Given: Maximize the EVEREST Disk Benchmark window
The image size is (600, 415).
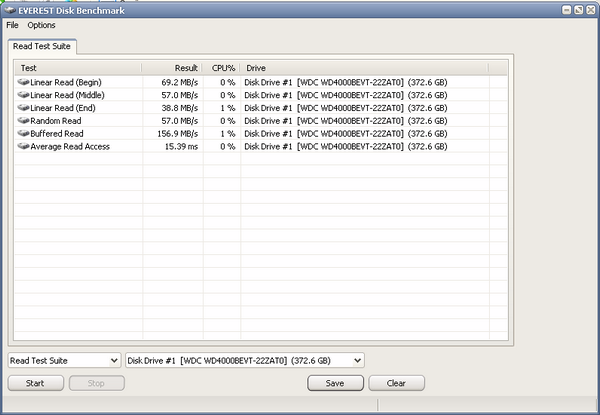Looking at the screenshot, I should point(579,10).
